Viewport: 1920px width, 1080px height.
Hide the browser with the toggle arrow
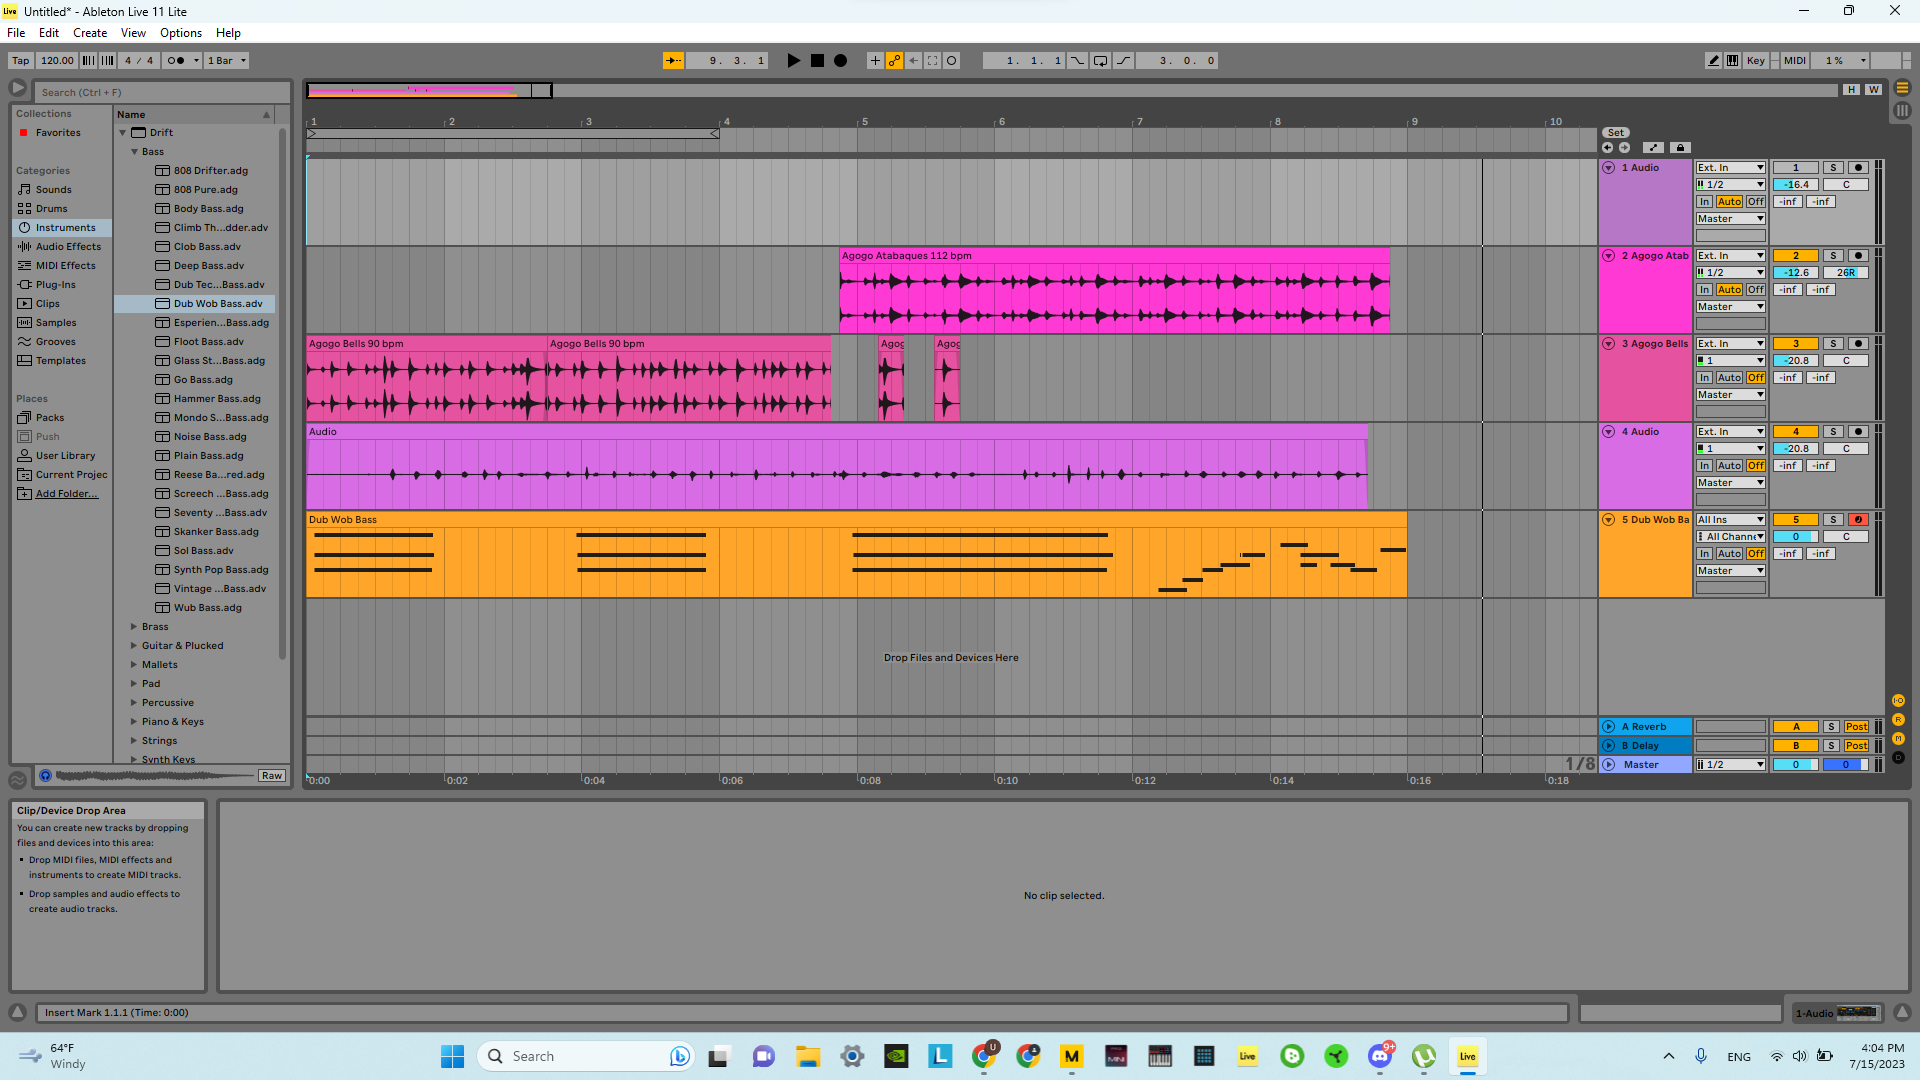[18, 89]
